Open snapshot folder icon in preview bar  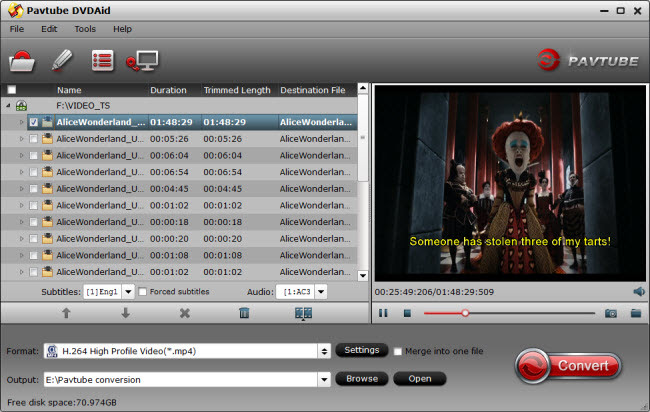tap(636, 313)
